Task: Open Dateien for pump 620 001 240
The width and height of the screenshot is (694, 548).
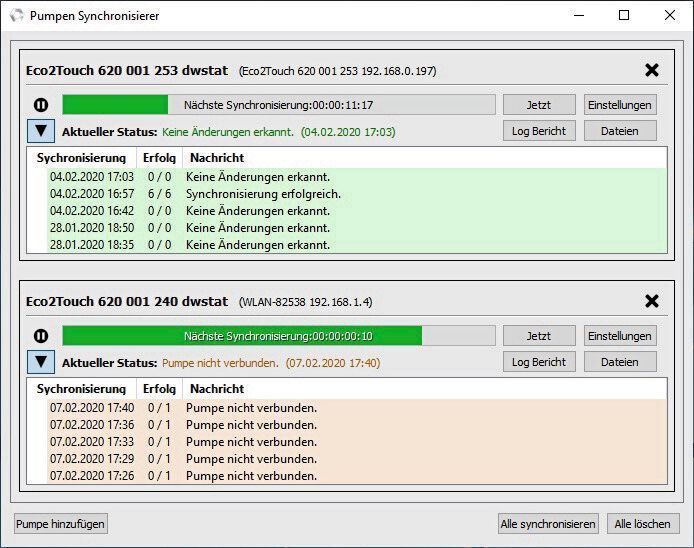Action: tap(620, 362)
